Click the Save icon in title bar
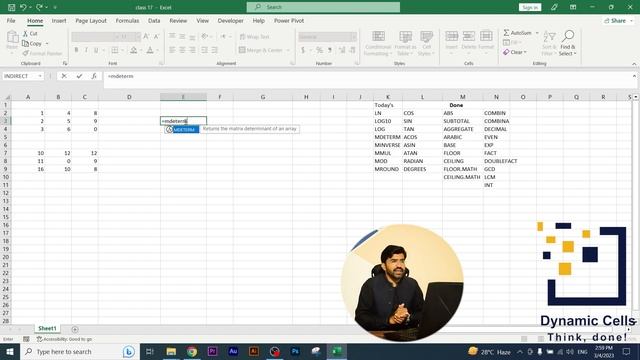The width and height of the screenshot is (640, 360). click(x=11, y=7)
